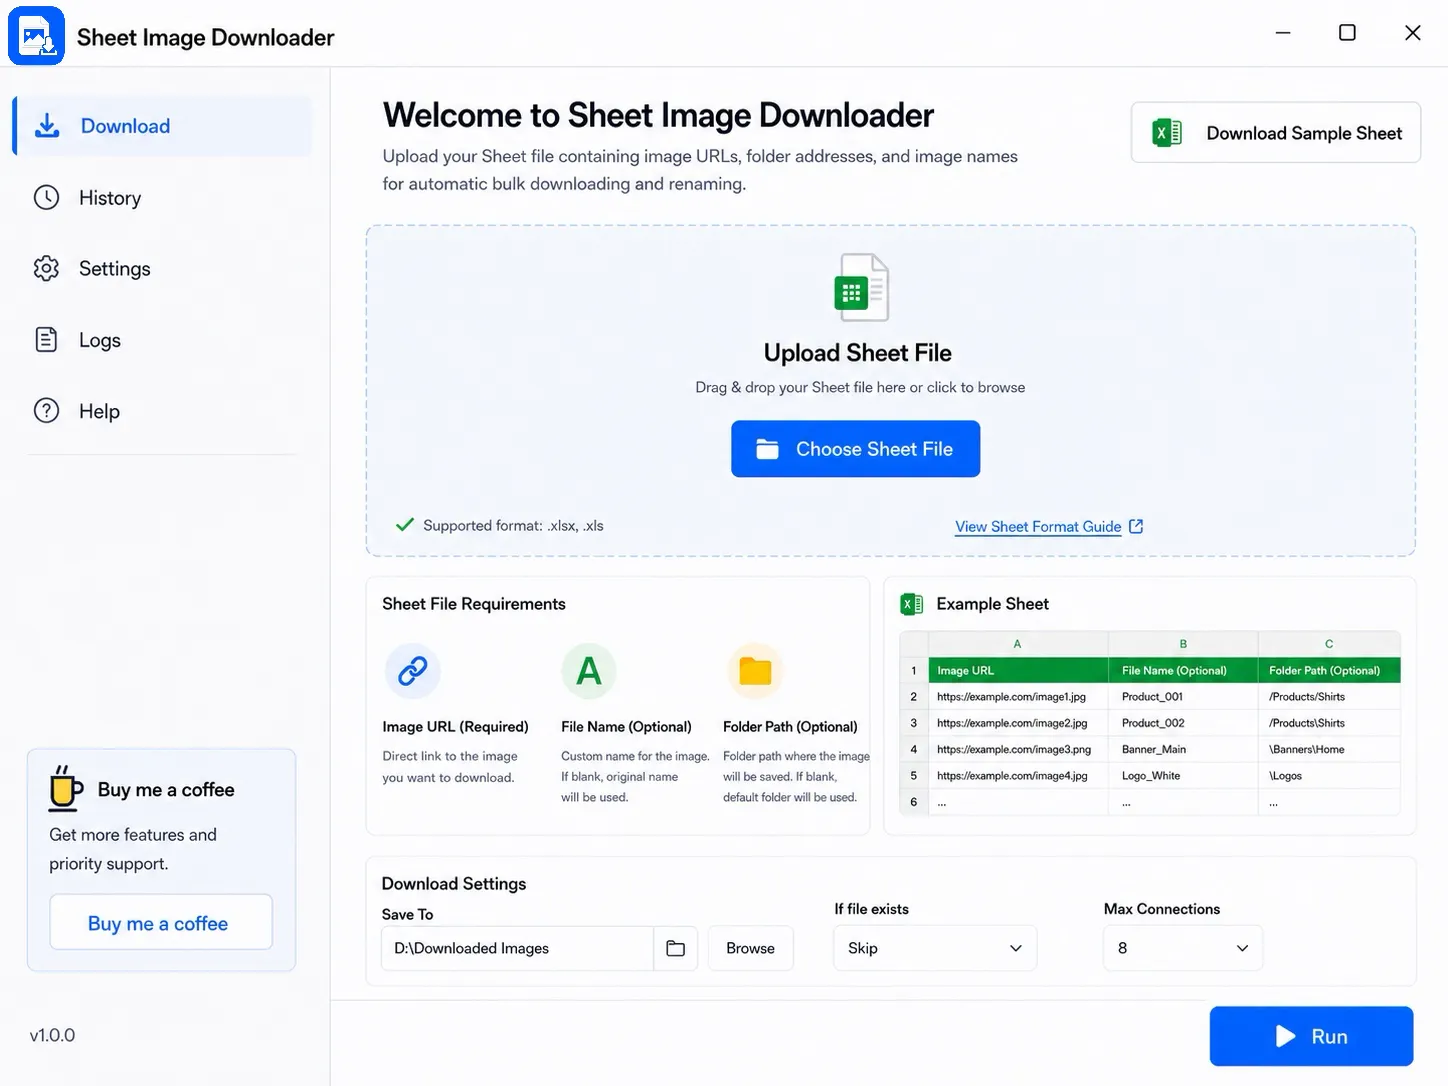Select the File Name (Optional) header cell

coord(1183,670)
